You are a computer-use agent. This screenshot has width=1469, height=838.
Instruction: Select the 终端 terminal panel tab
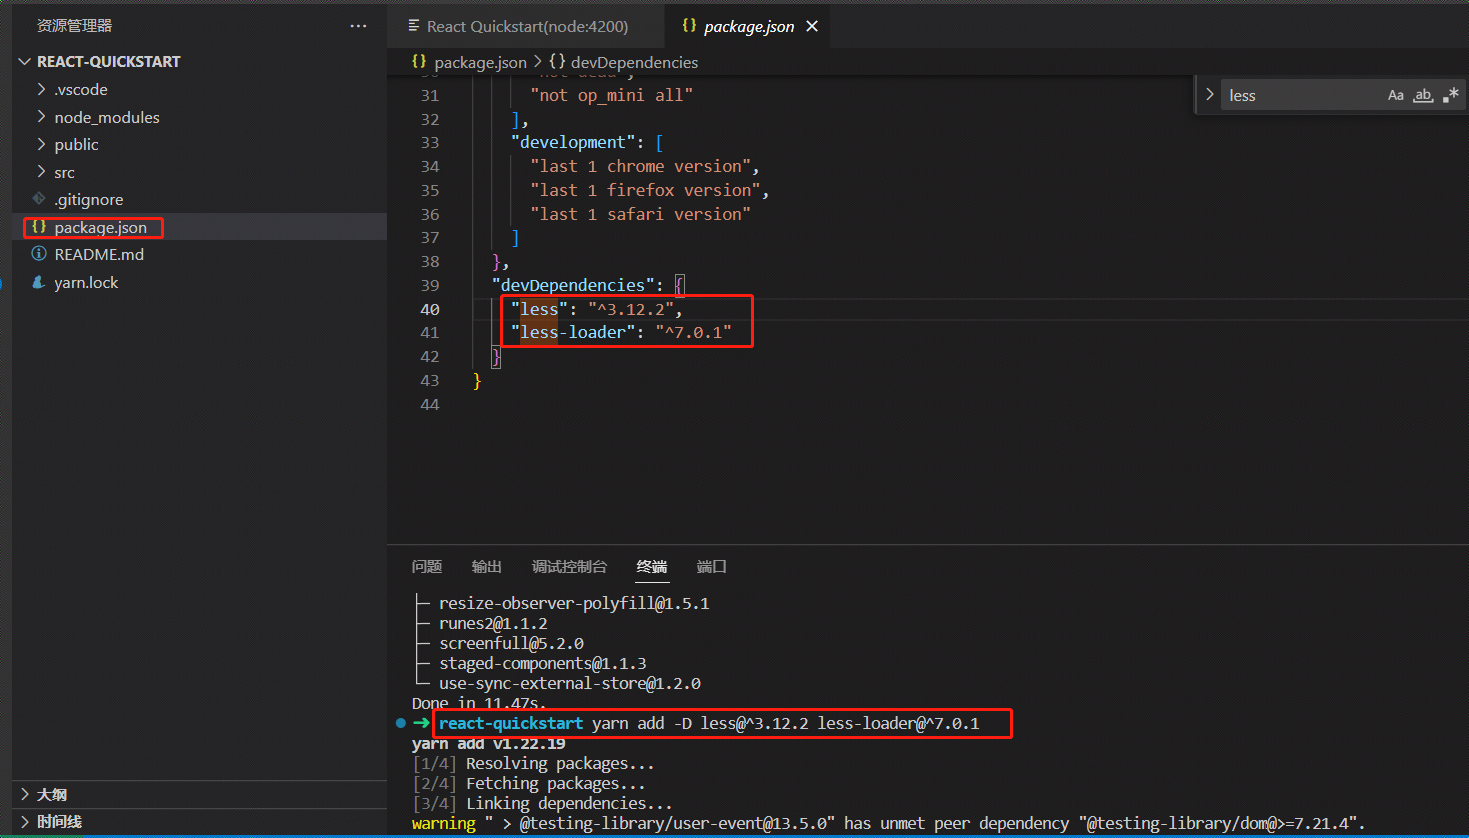point(652,566)
